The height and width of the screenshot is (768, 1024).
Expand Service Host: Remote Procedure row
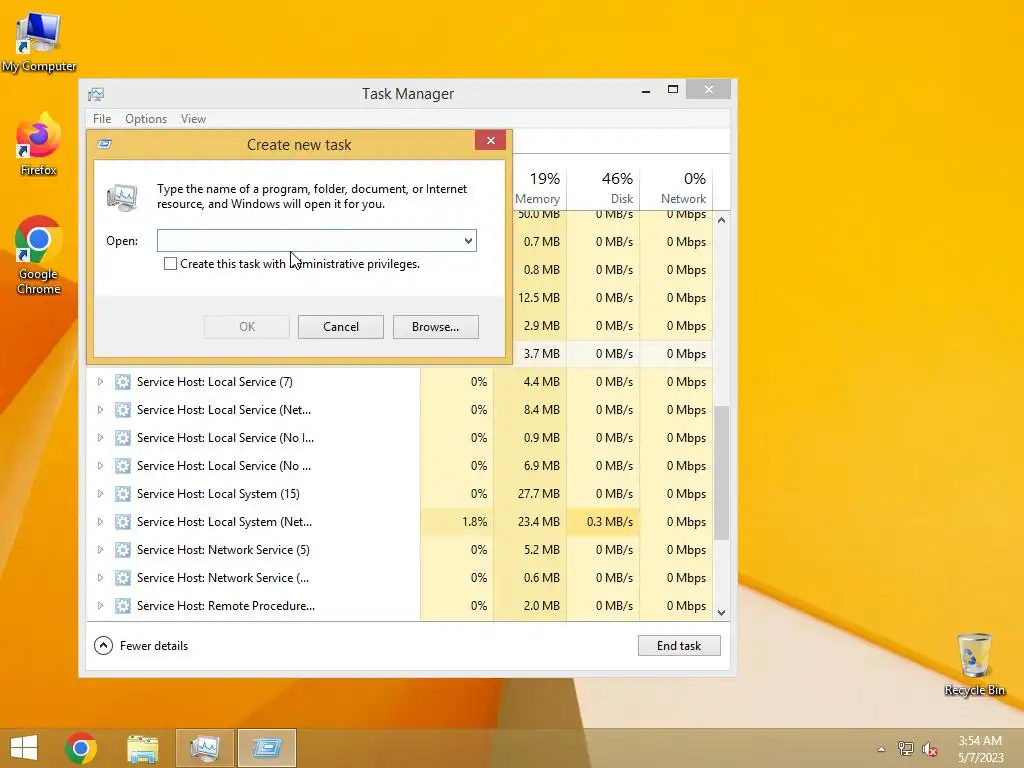(100, 606)
